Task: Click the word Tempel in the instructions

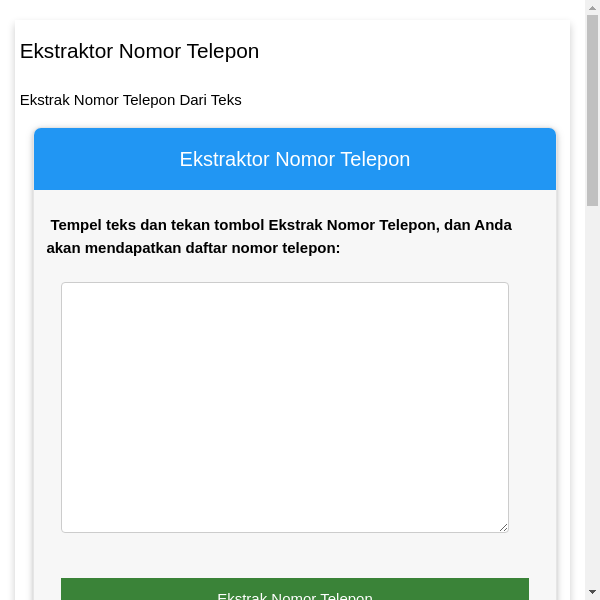Action: 76,225
